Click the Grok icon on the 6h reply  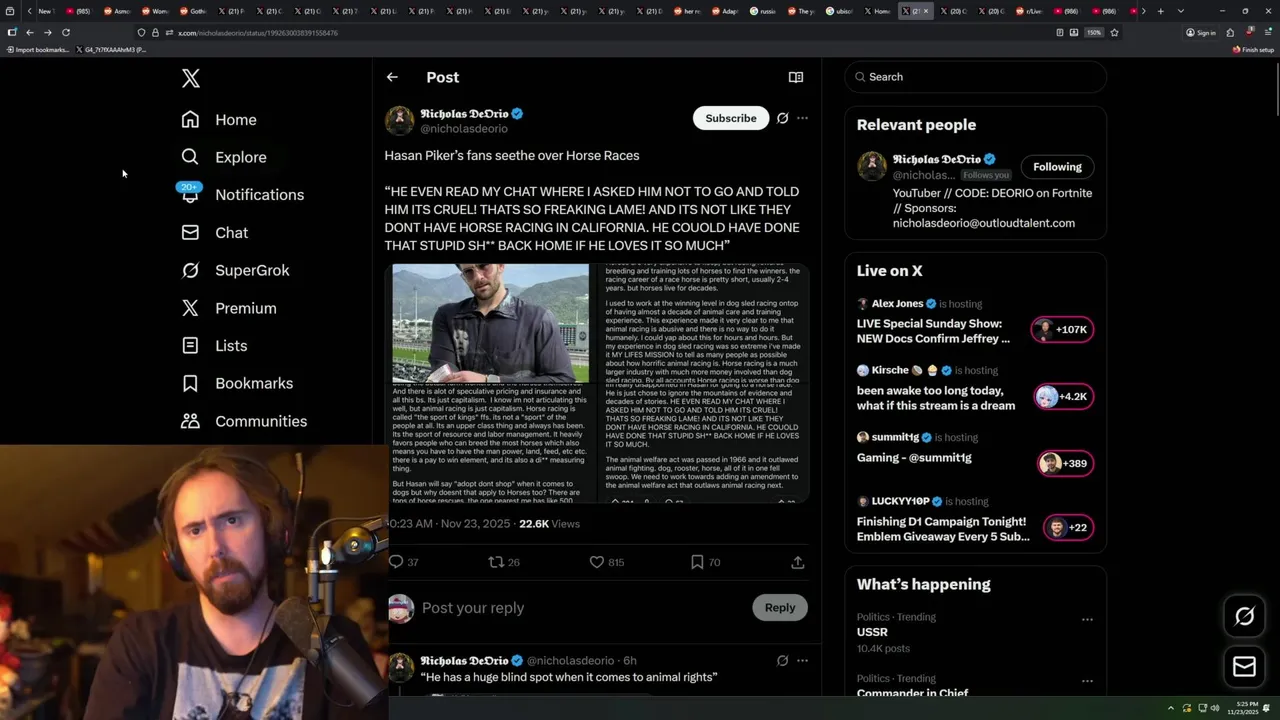782,661
